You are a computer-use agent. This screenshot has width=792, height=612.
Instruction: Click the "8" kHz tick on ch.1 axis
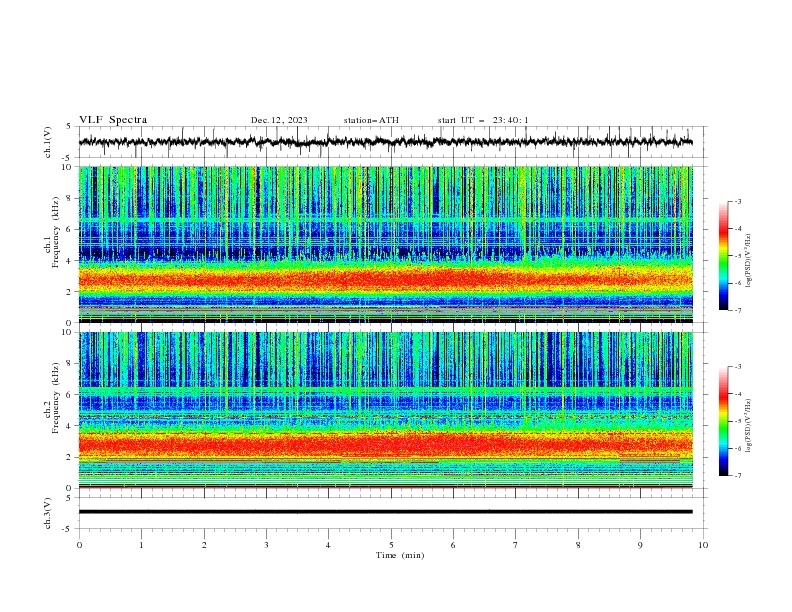tap(69, 198)
